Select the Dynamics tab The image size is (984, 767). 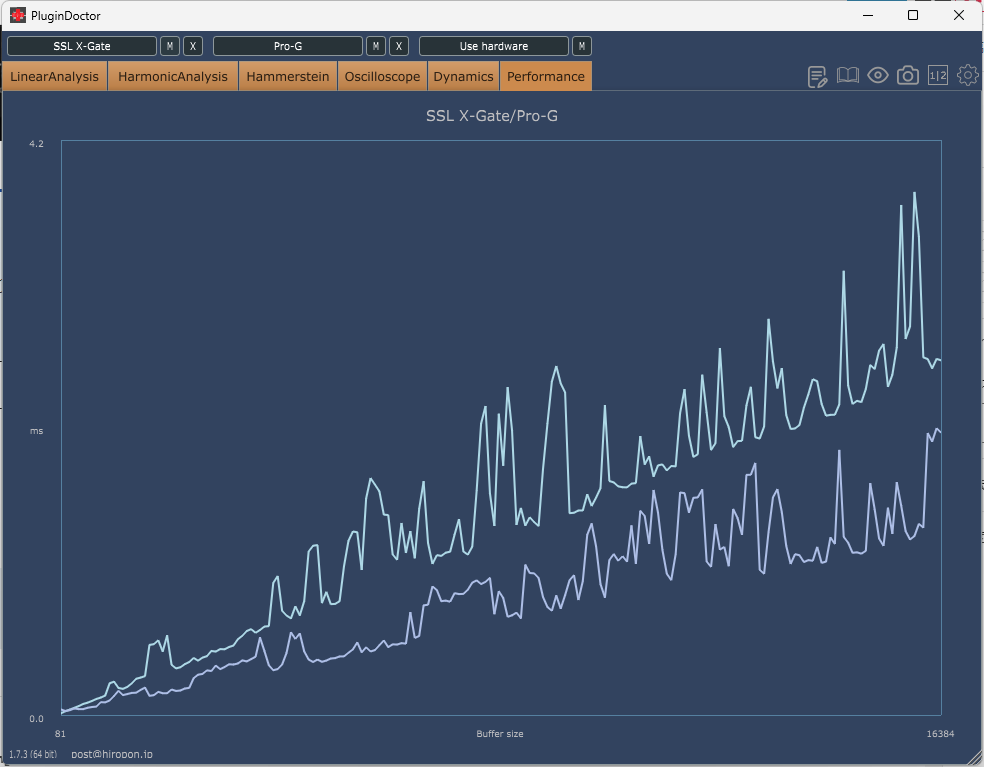[463, 76]
